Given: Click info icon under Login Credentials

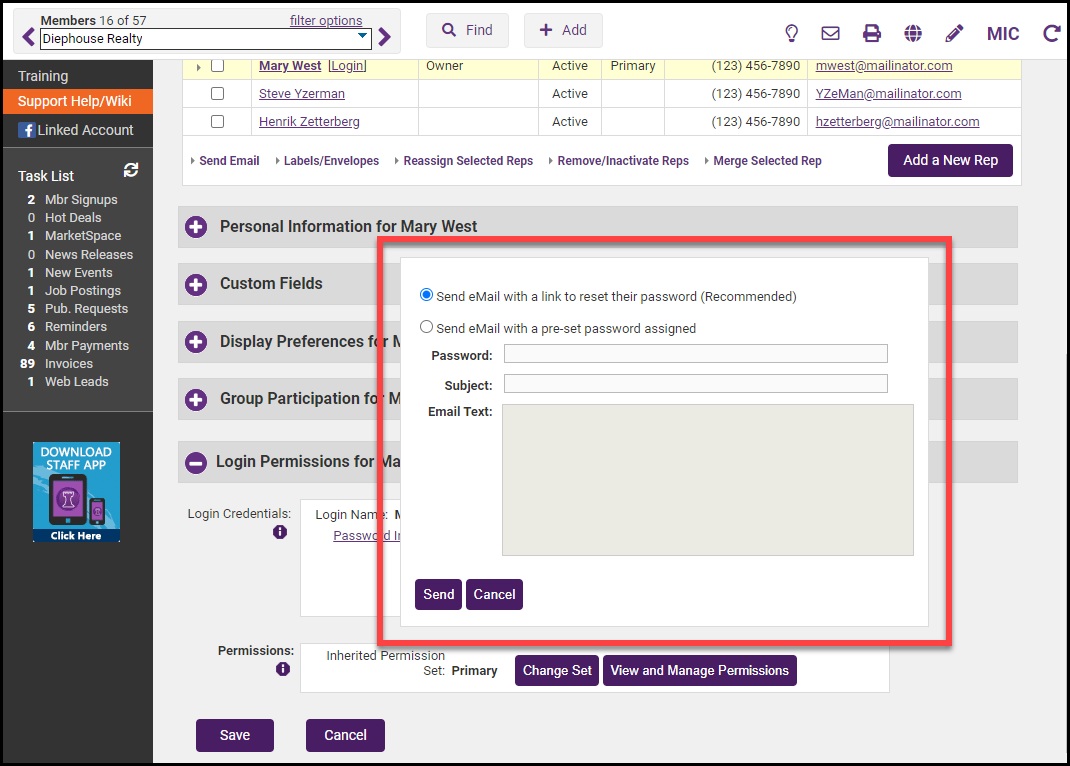Looking at the screenshot, I should pos(280,533).
